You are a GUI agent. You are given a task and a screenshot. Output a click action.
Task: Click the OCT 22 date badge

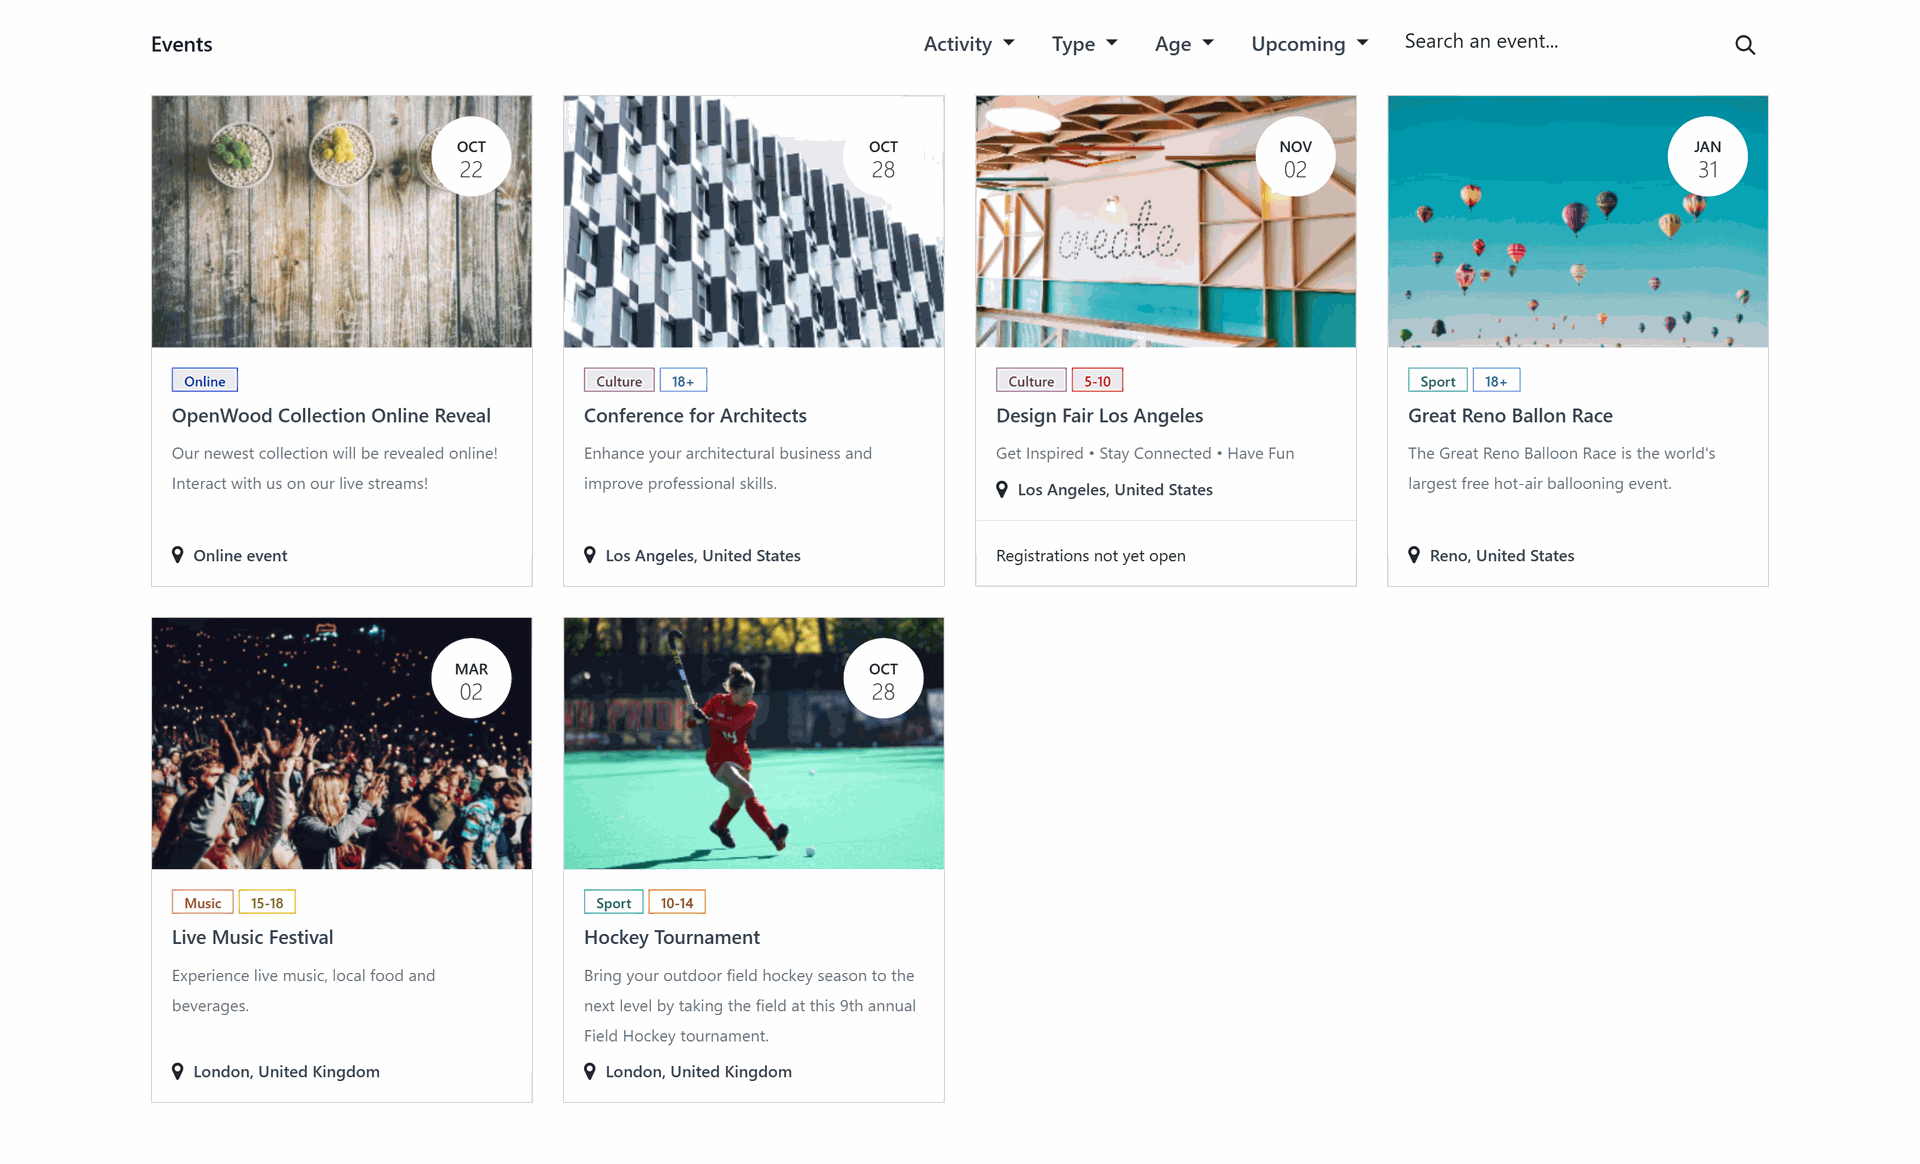tap(471, 157)
